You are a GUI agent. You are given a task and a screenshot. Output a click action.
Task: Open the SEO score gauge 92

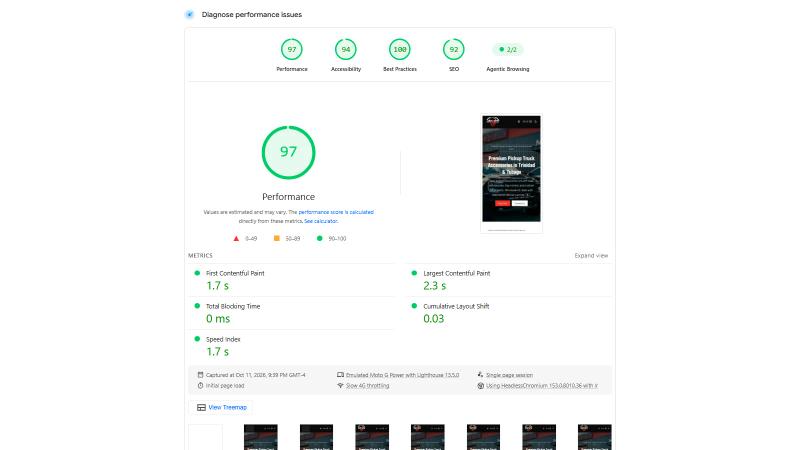[x=454, y=49]
